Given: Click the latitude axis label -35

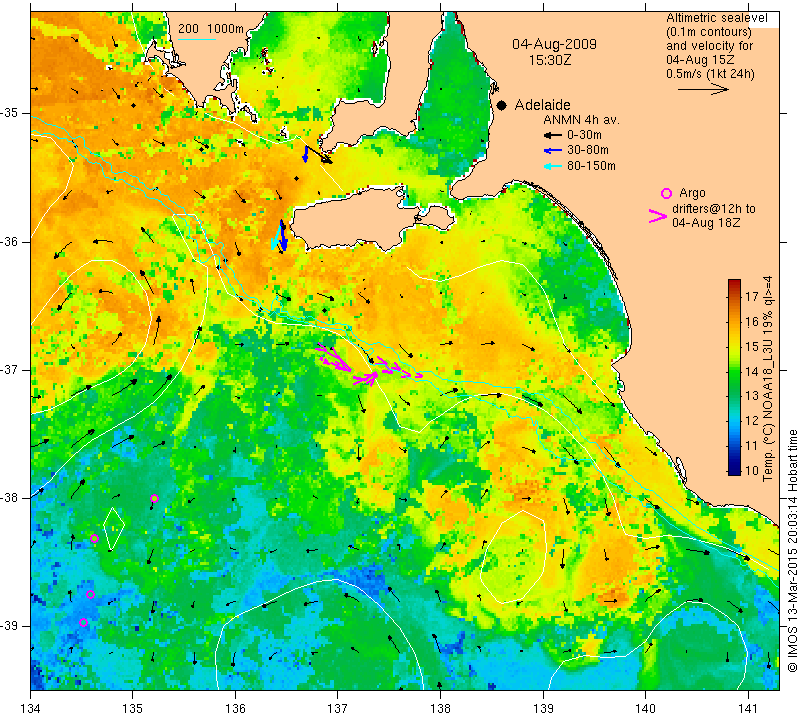Looking at the screenshot, I should (x=9, y=113).
